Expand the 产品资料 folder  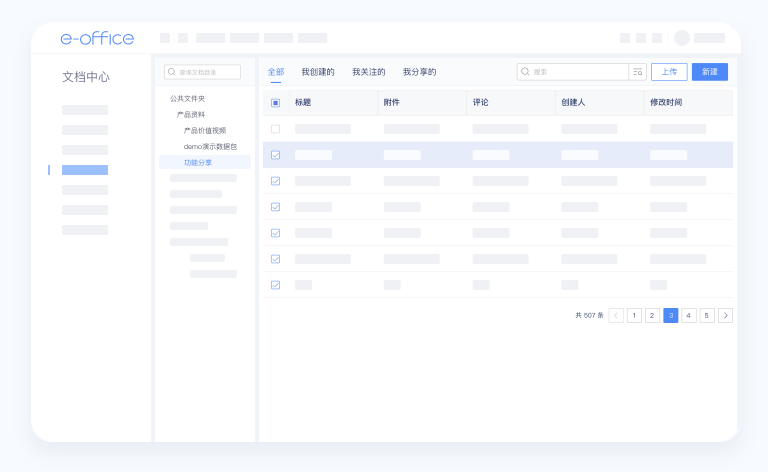point(191,115)
